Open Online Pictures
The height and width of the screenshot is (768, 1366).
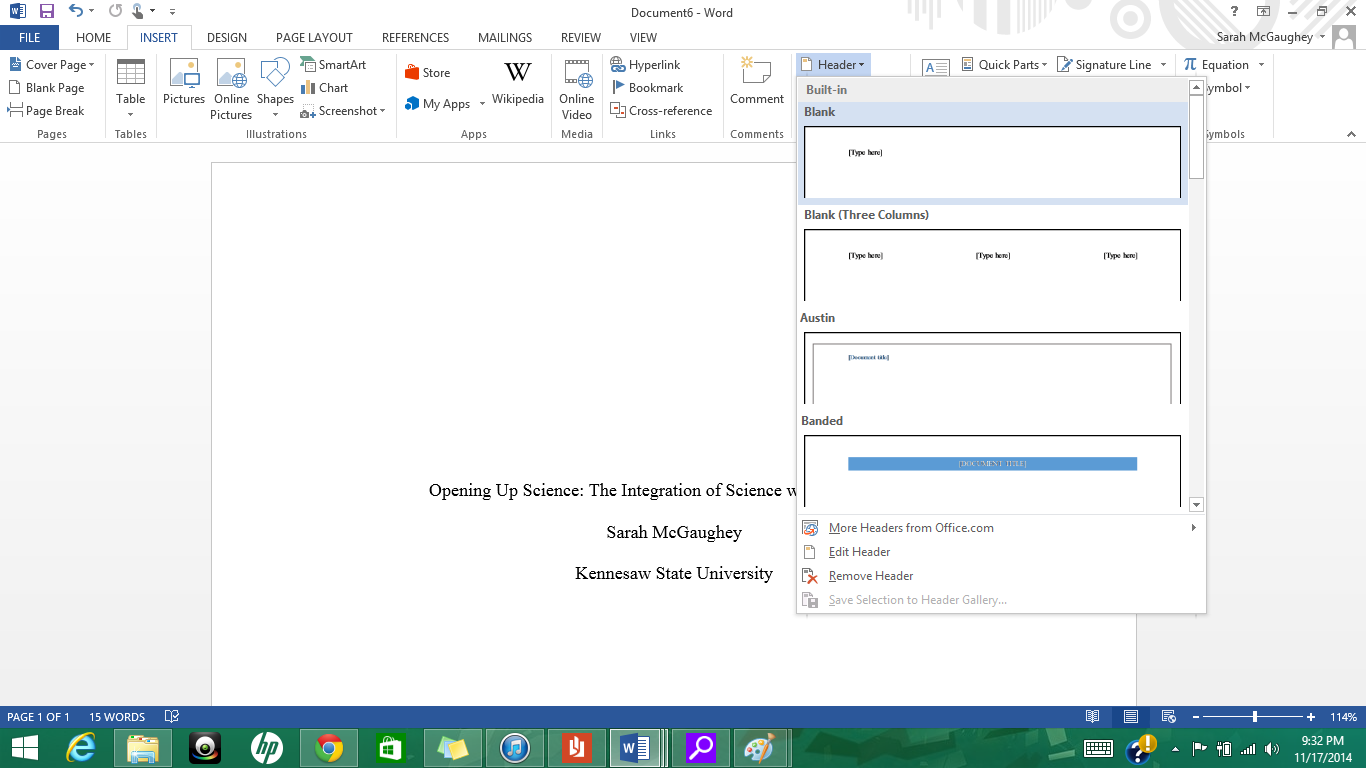(x=231, y=89)
